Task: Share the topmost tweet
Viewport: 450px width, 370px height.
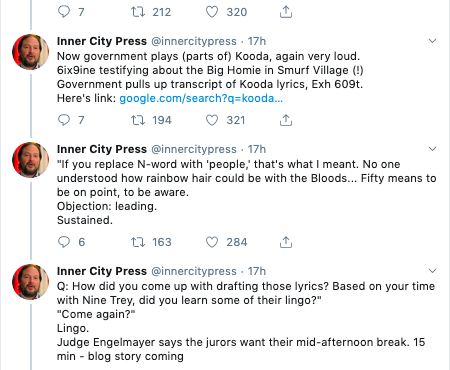Action: [286, 12]
